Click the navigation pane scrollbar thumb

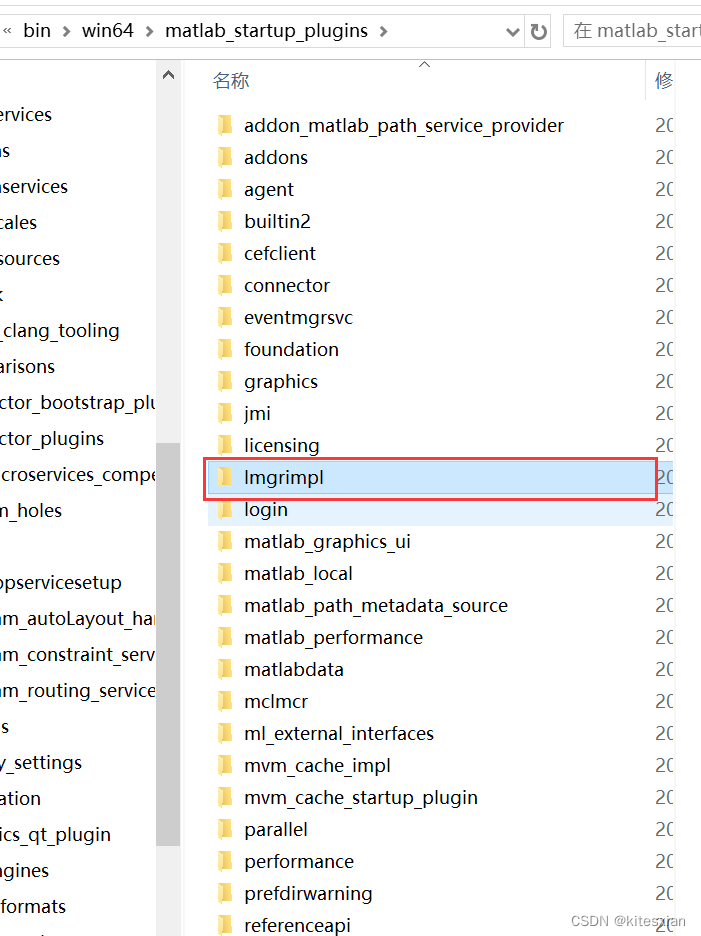pos(168,644)
